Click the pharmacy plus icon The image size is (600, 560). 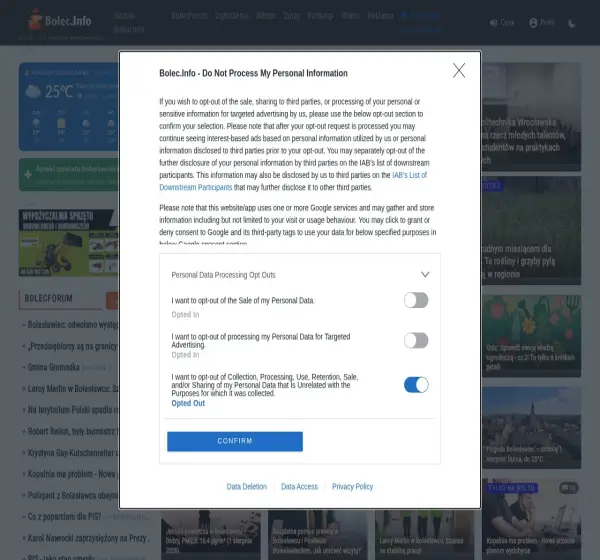click(x=28, y=175)
